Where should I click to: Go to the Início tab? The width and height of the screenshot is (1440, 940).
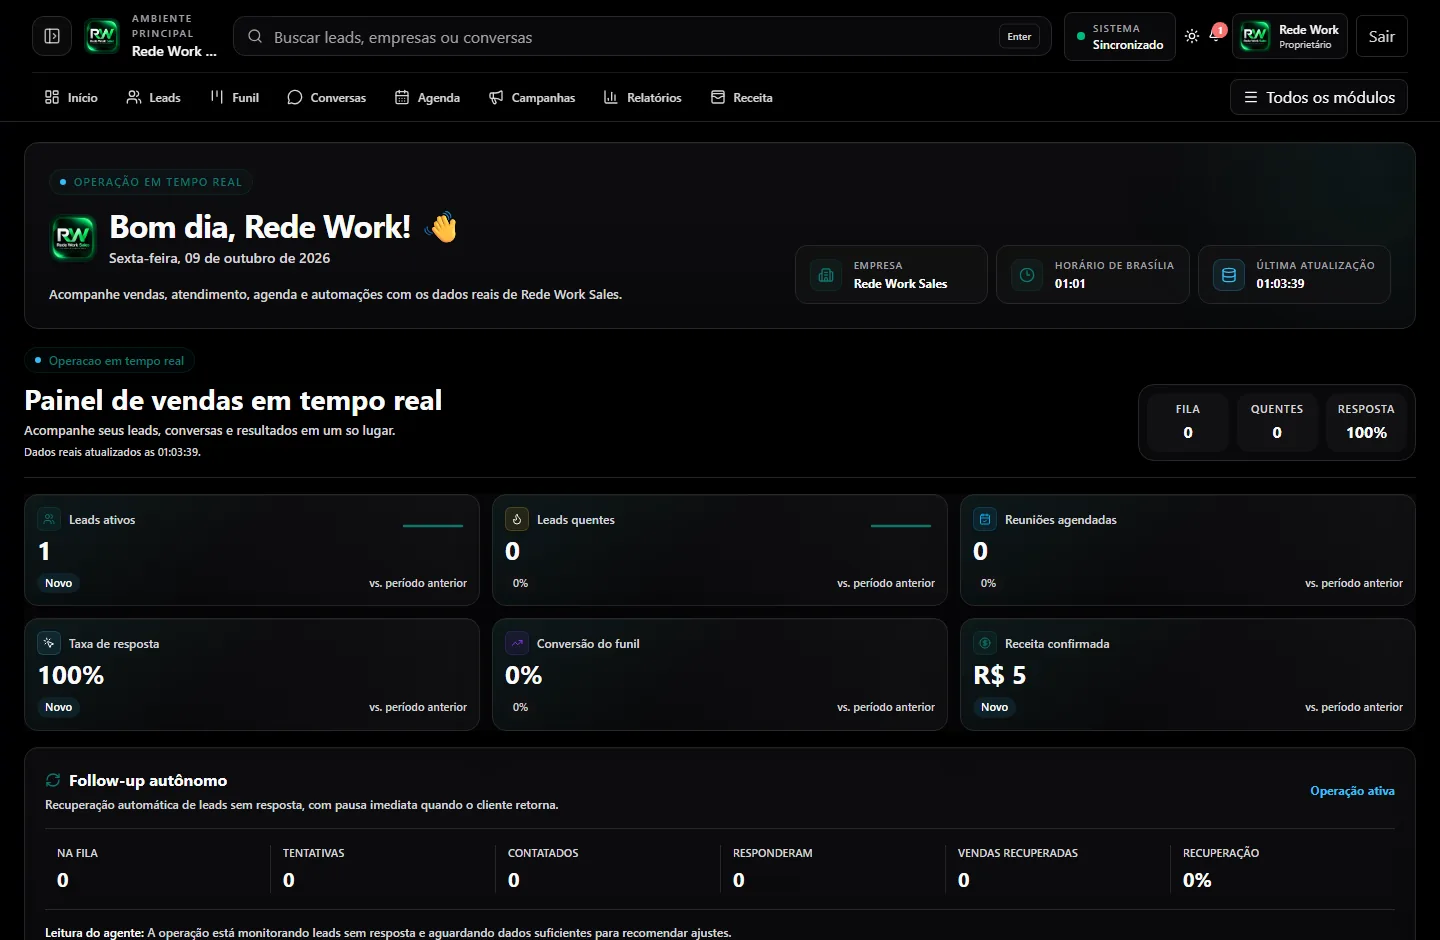pyautogui.click(x=71, y=97)
